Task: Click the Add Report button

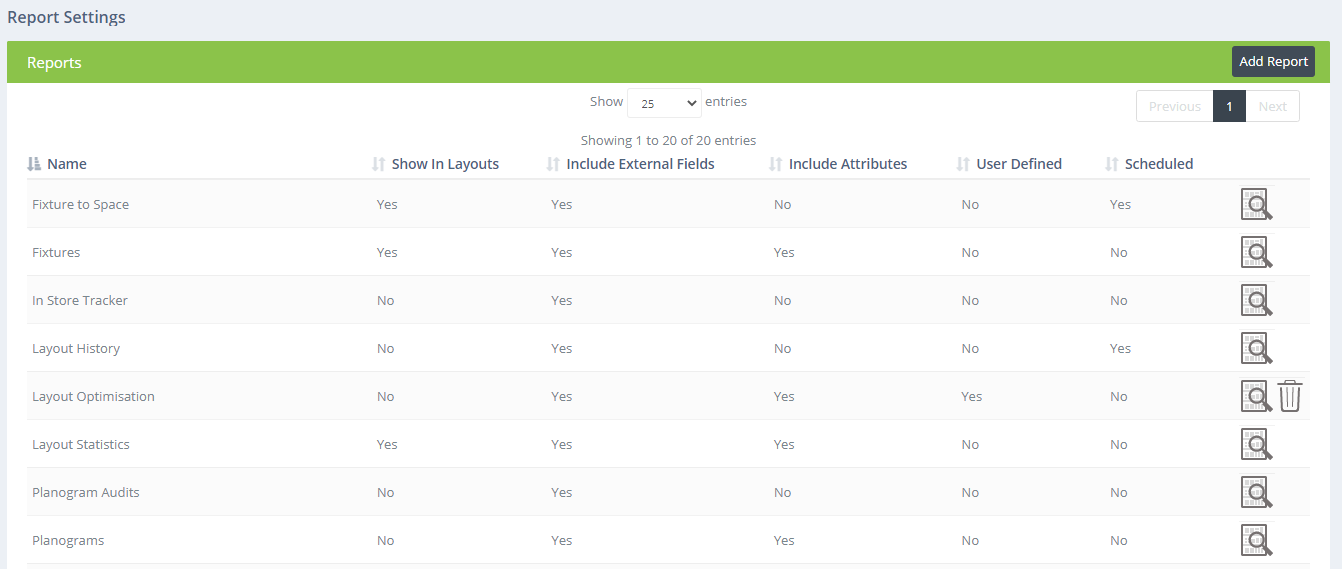Action: (1273, 62)
